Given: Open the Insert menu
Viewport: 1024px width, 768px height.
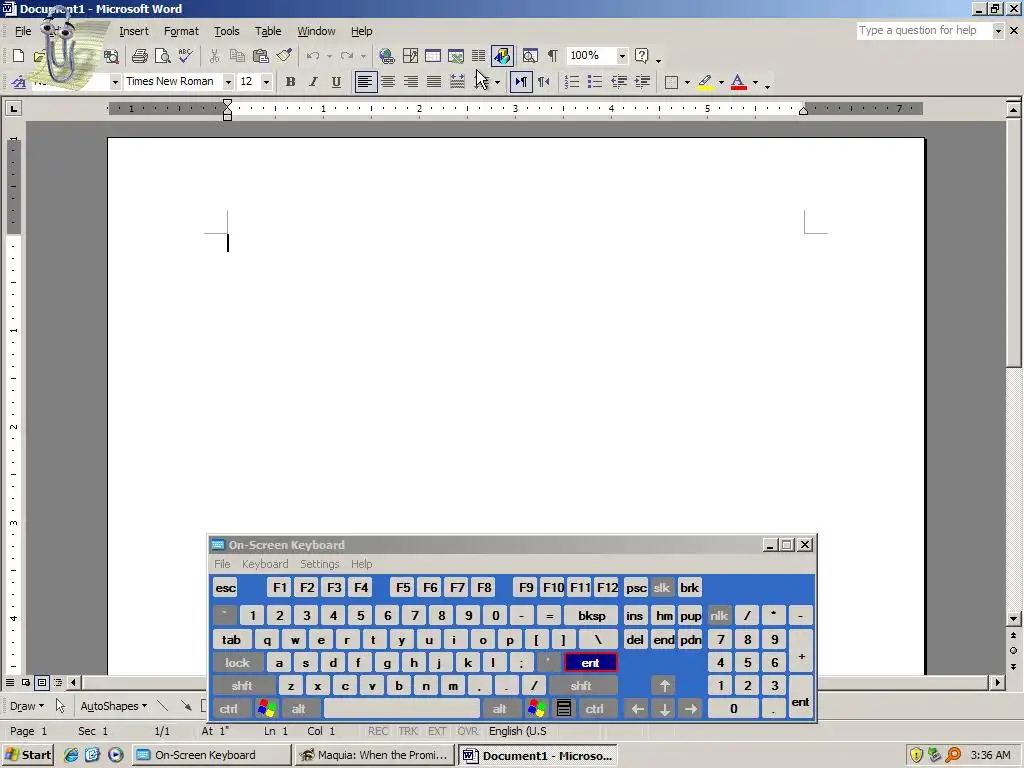Looking at the screenshot, I should (x=134, y=31).
